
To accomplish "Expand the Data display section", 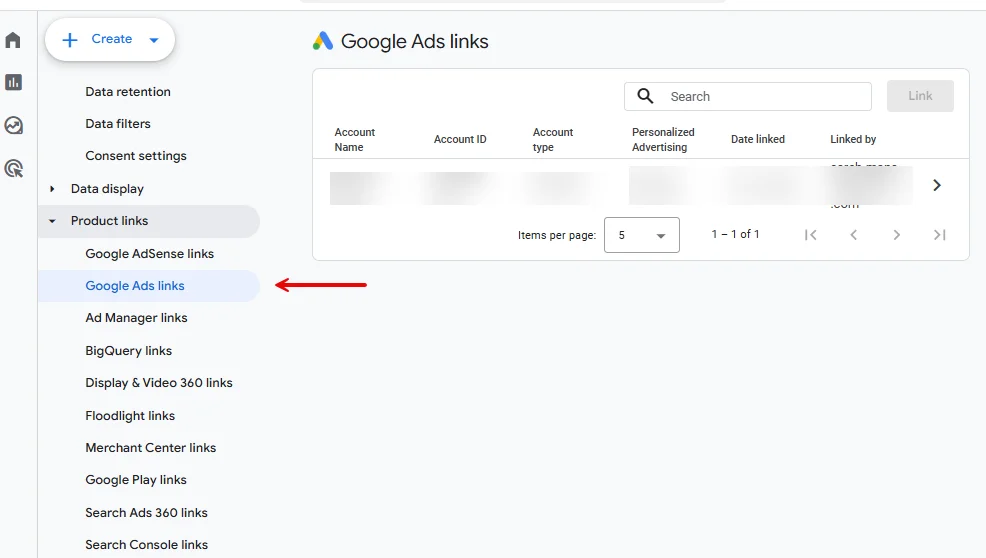I will tap(52, 189).
